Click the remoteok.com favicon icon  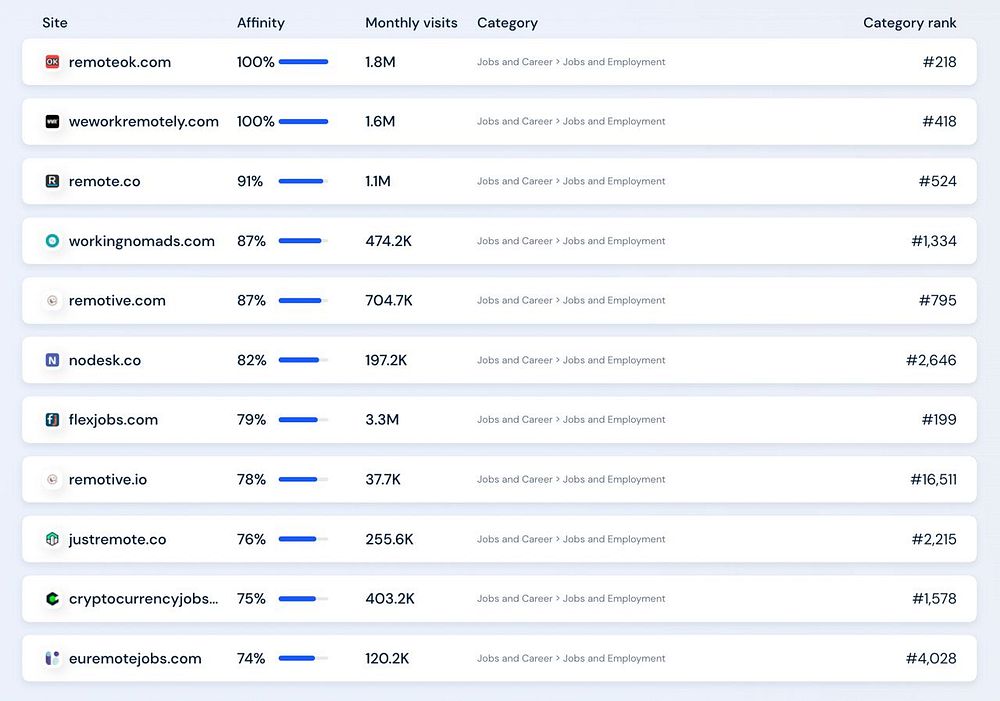click(52, 62)
